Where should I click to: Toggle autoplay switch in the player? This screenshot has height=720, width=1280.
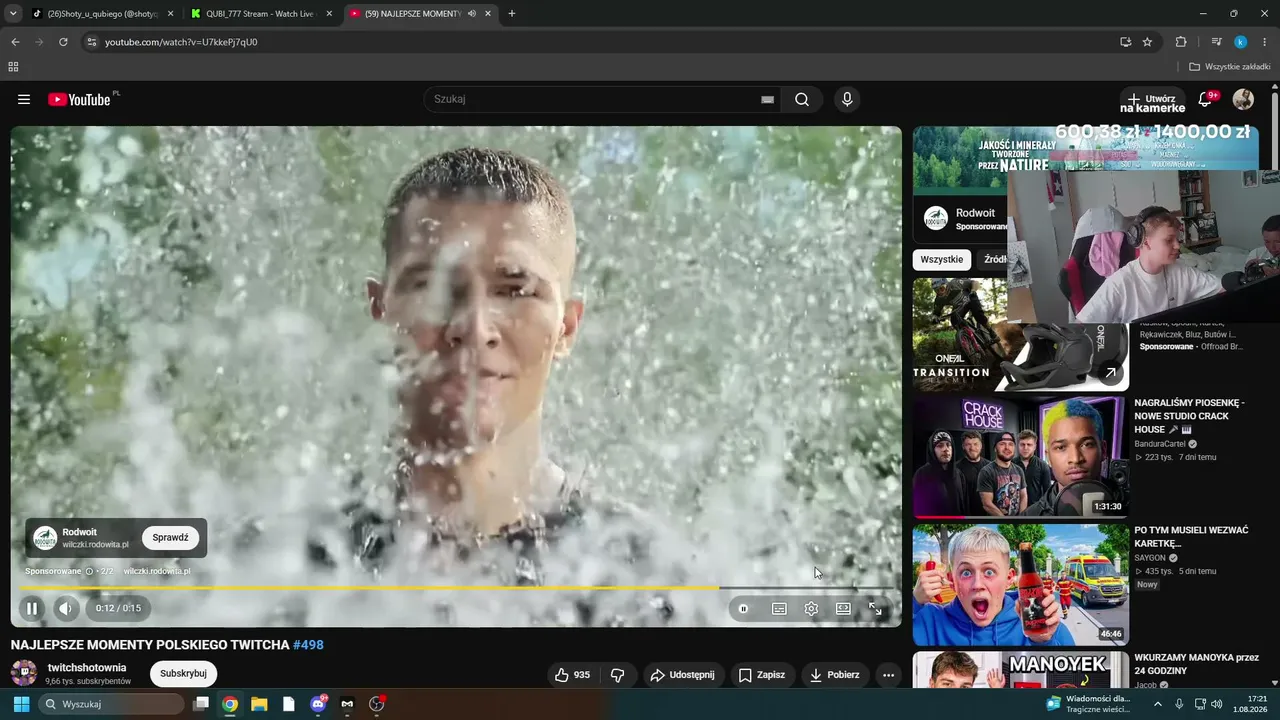(x=743, y=608)
